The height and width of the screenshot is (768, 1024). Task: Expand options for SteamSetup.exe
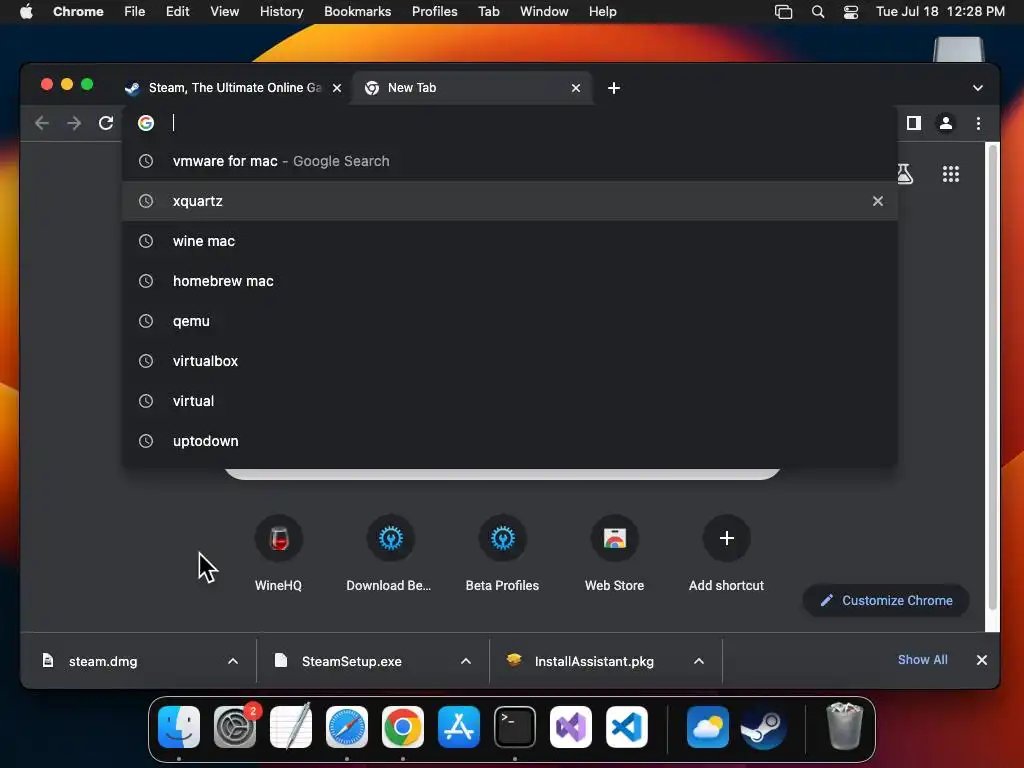466,661
